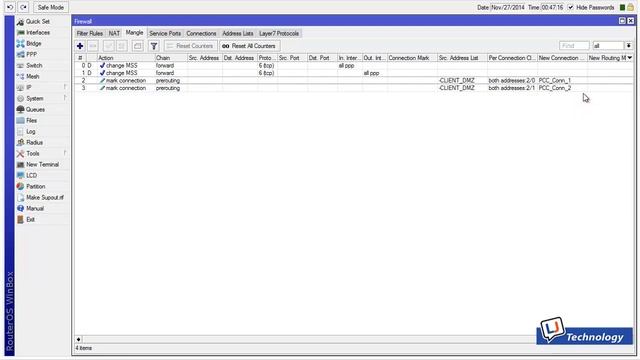Viewport: 640px width, 360px height.
Task: Toggle Safe Mode button
Action: coord(51,7)
